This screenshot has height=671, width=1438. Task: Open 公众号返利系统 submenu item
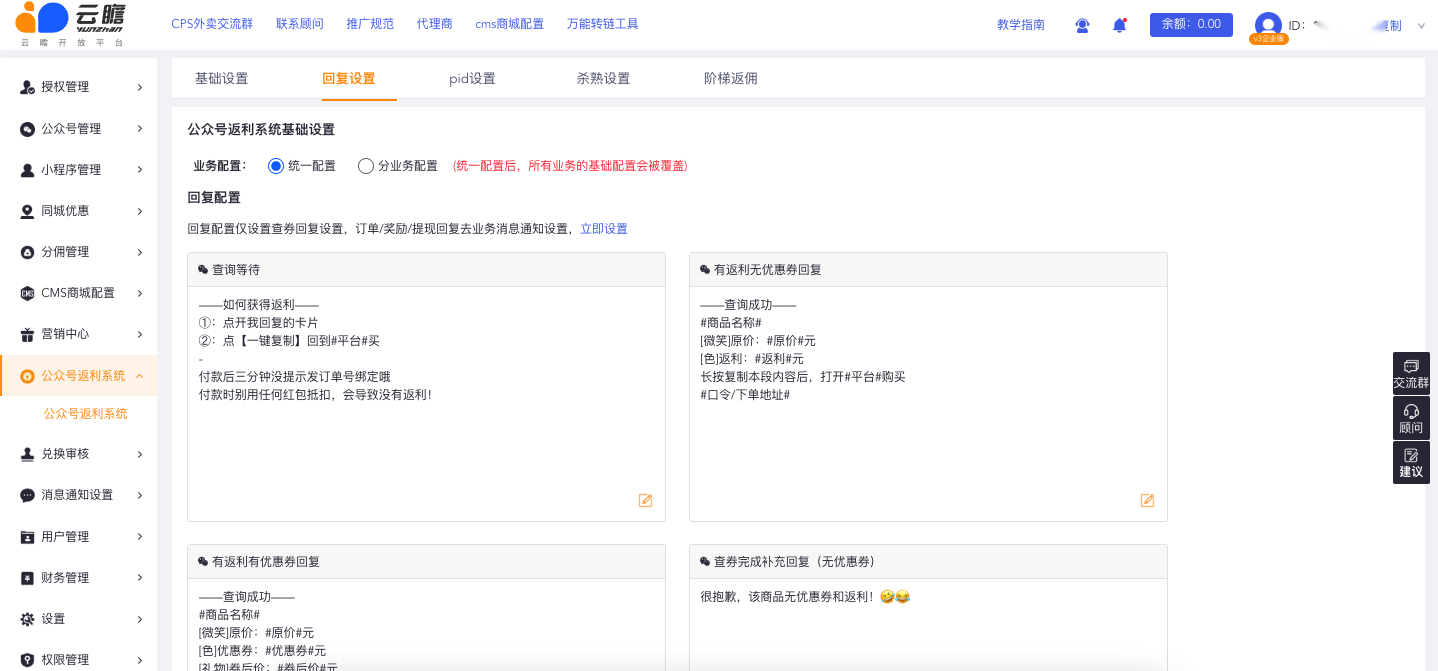(x=85, y=414)
